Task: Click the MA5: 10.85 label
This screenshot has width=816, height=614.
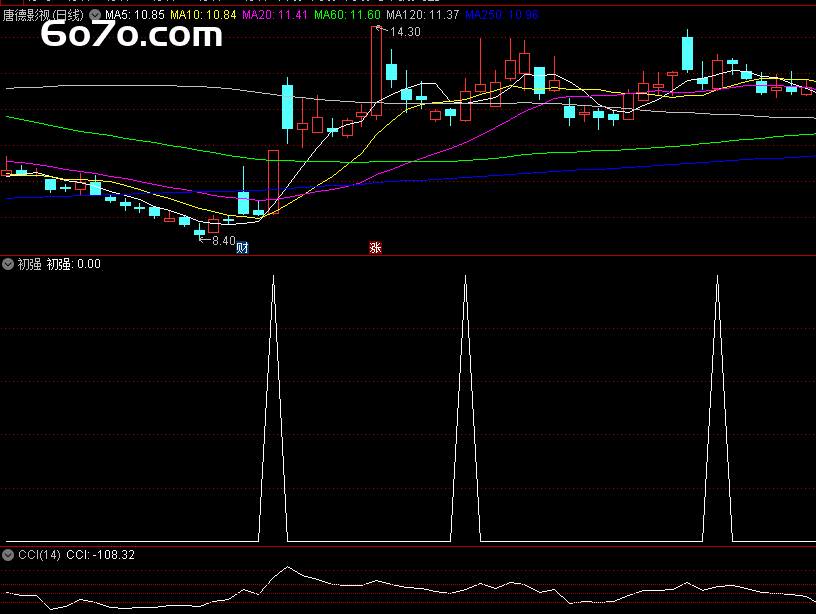Action: coord(135,15)
